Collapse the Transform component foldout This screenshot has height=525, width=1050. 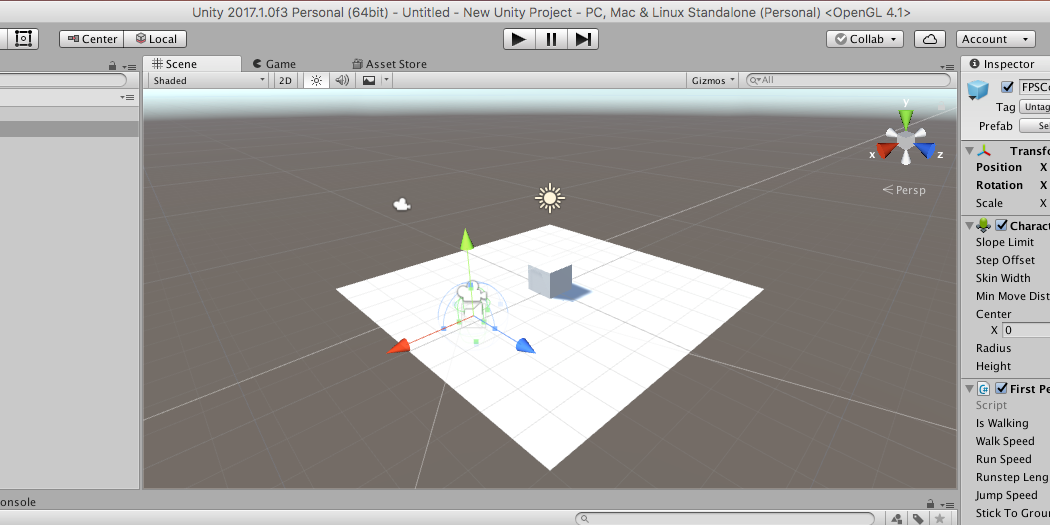[970, 151]
